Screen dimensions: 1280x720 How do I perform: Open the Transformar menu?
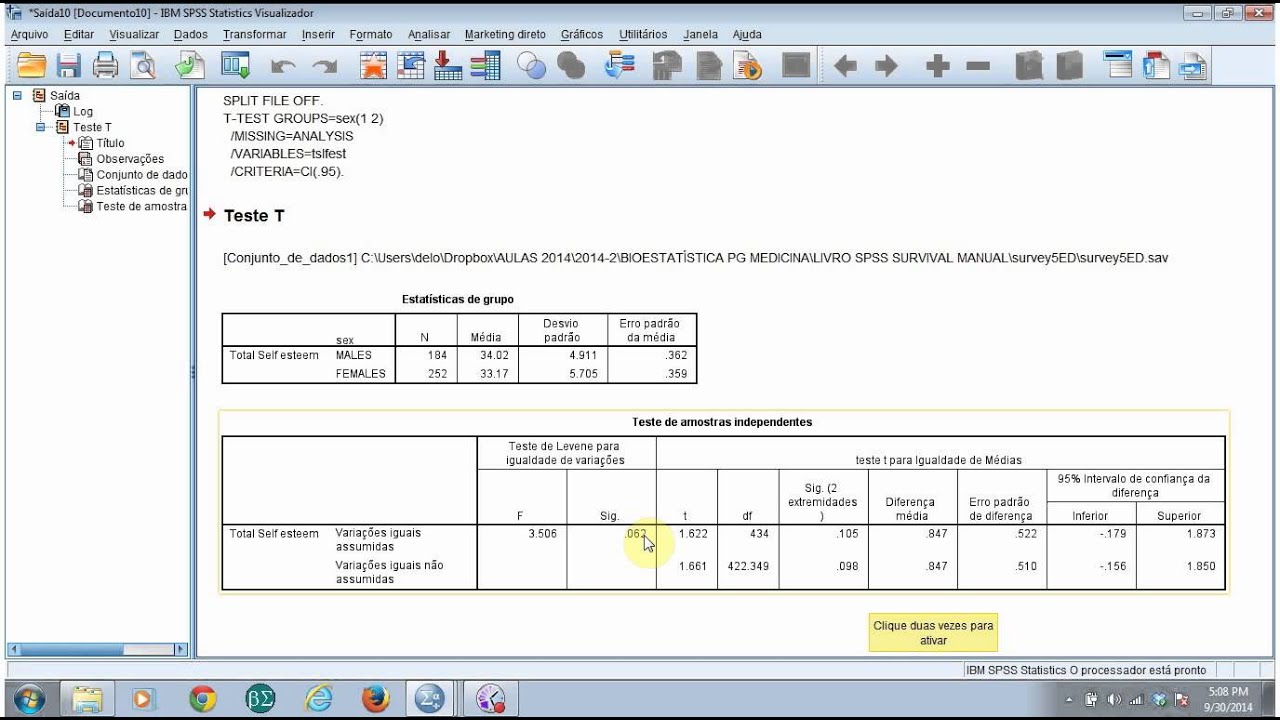[255, 34]
